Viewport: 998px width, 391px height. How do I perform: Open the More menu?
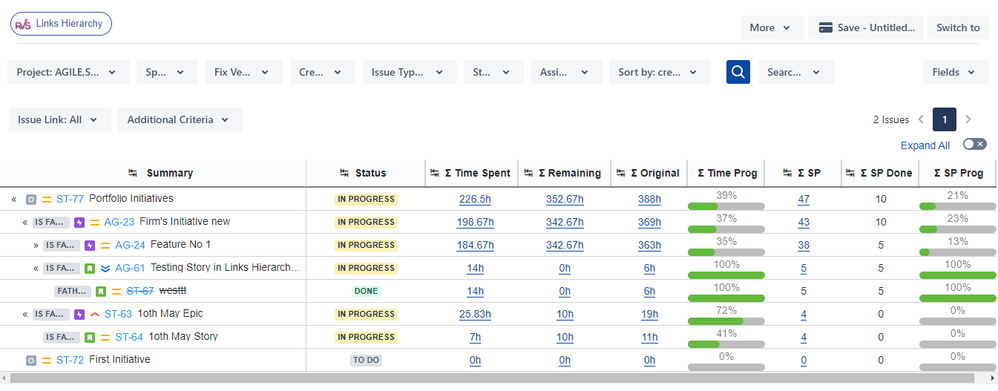tap(770, 27)
